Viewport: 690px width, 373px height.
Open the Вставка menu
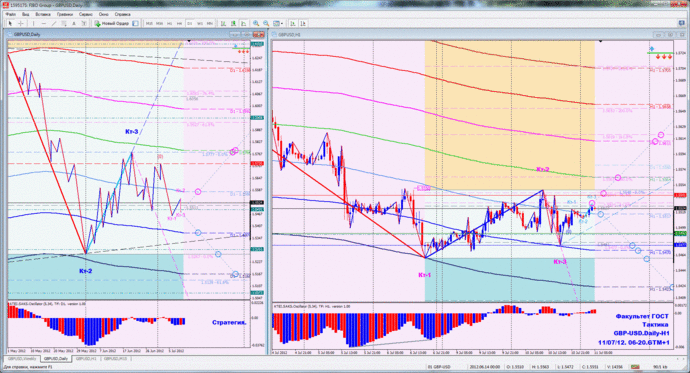[43, 14]
